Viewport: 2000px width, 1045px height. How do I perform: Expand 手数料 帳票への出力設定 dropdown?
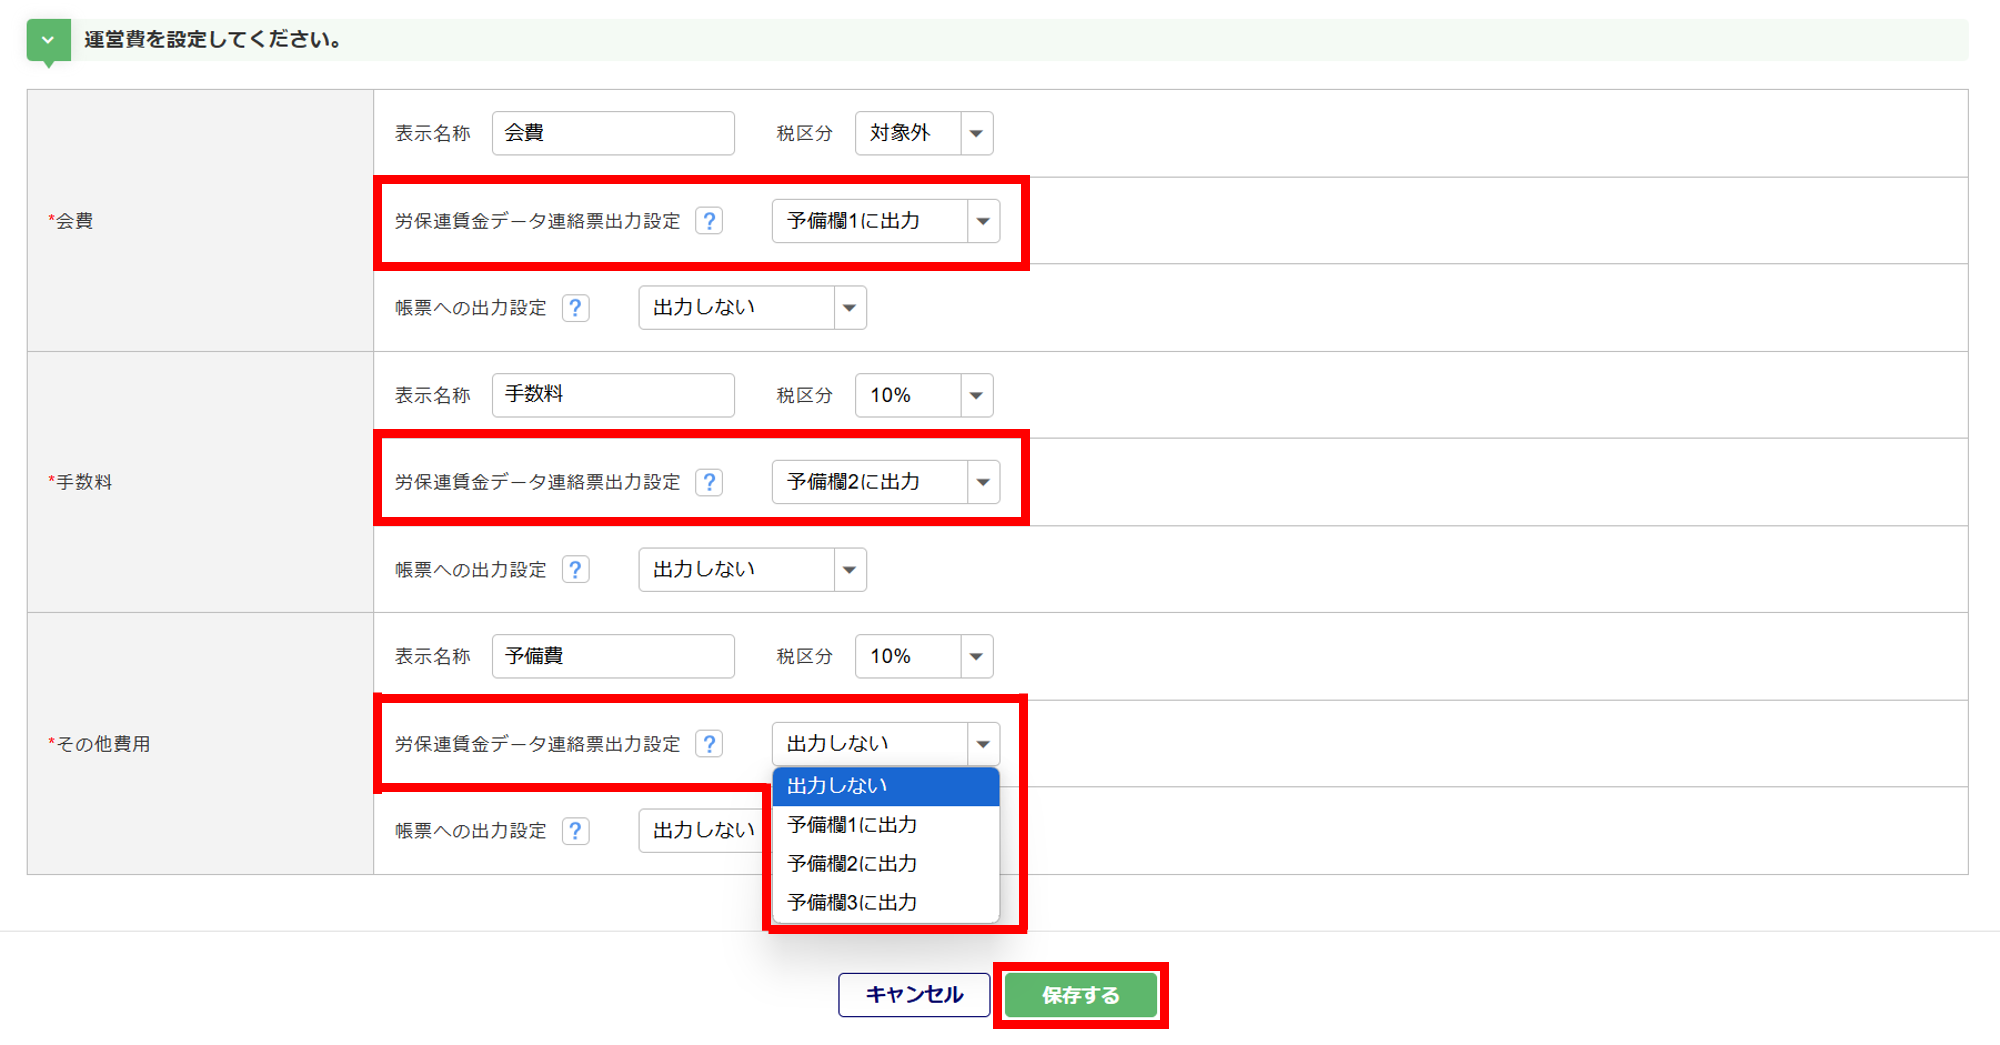pyautogui.click(x=752, y=570)
